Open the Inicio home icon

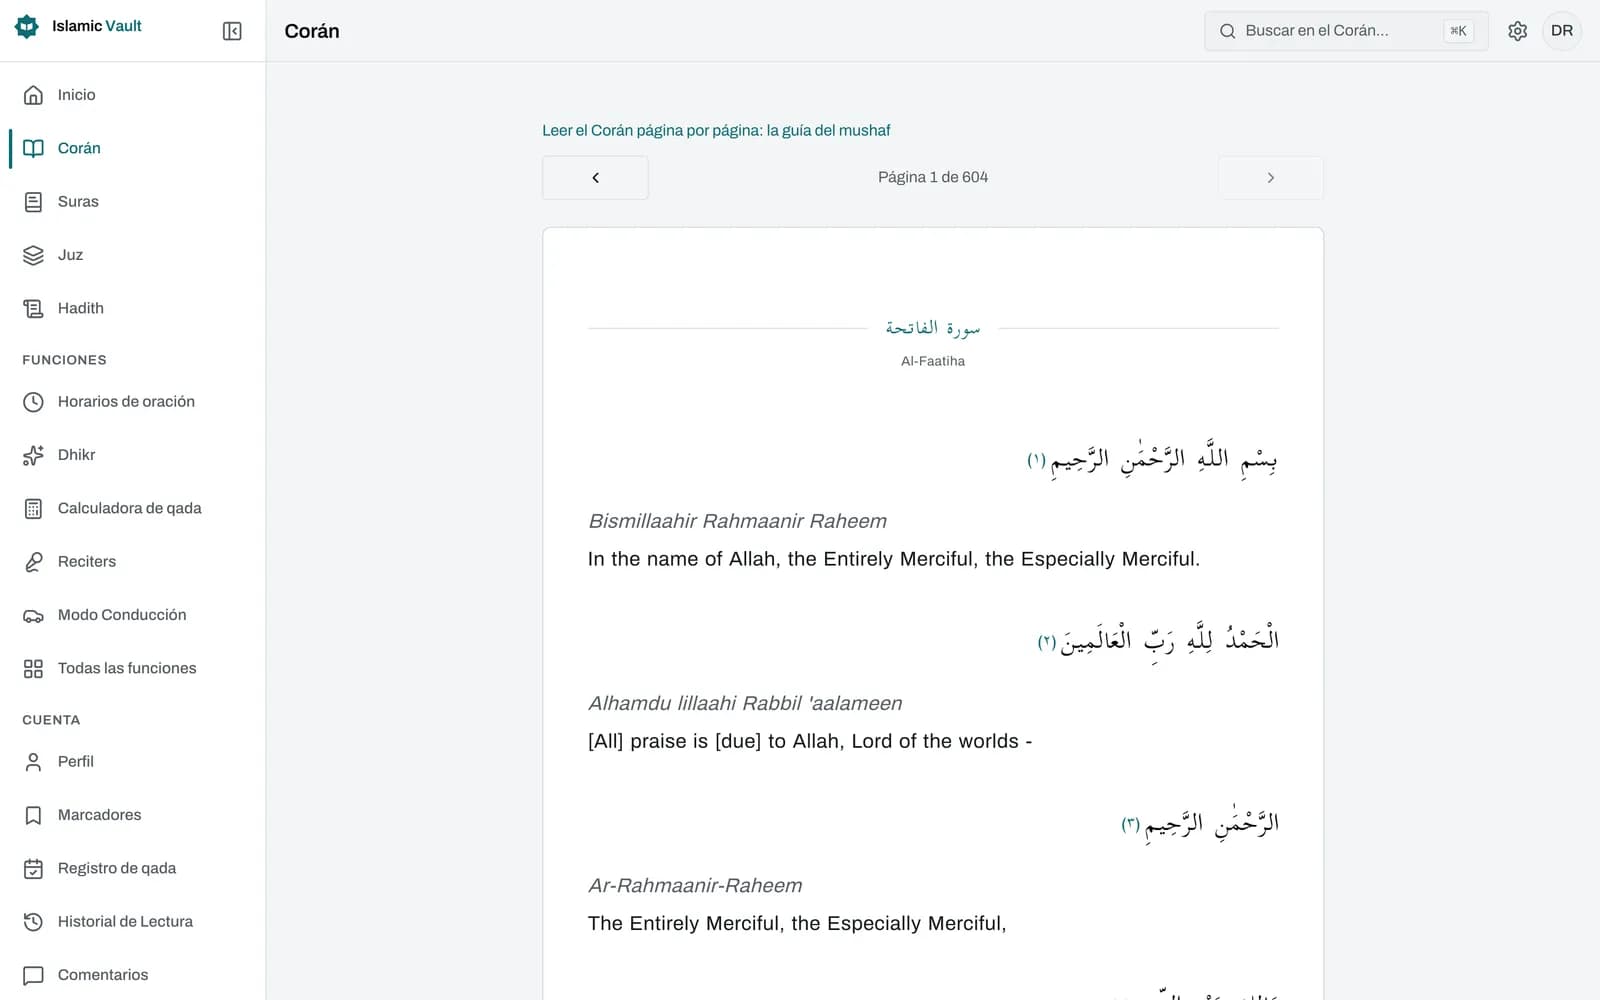33,95
